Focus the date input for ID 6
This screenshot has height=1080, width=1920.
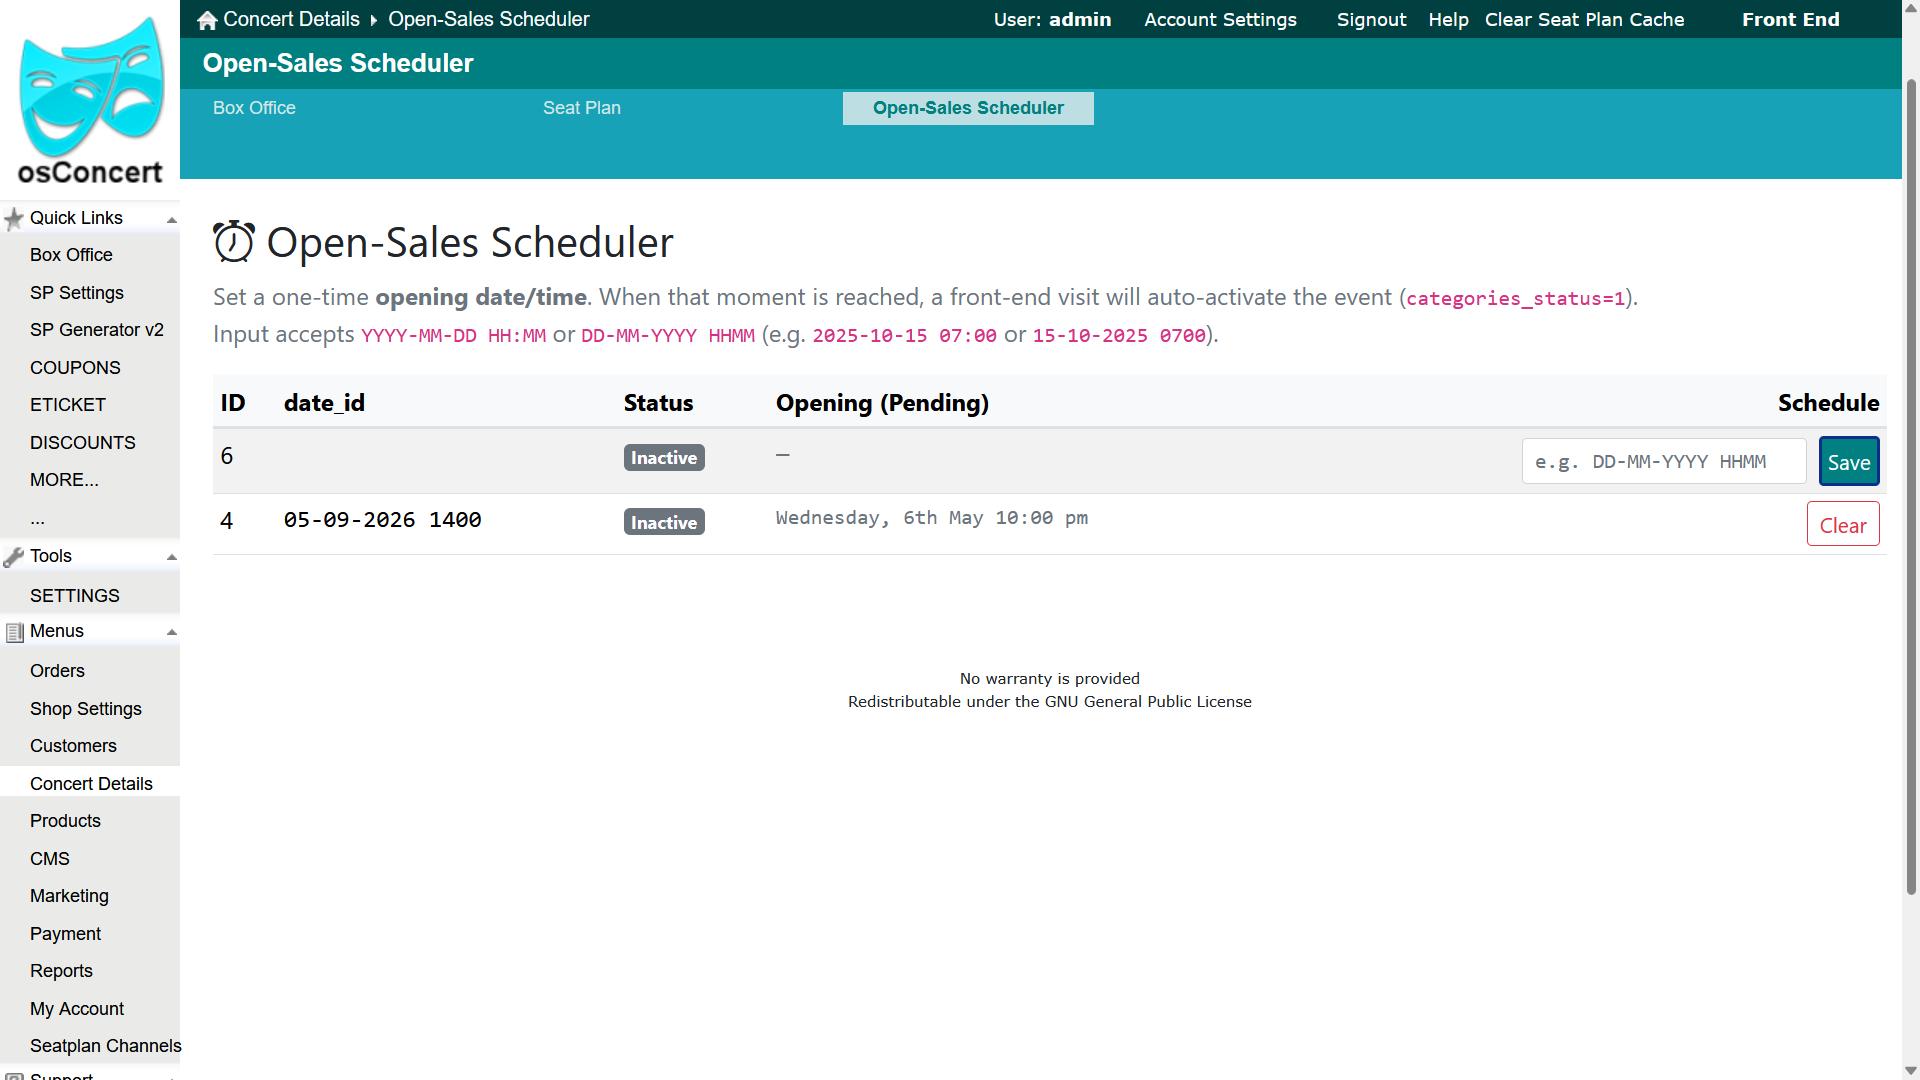click(x=1664, y=461)
